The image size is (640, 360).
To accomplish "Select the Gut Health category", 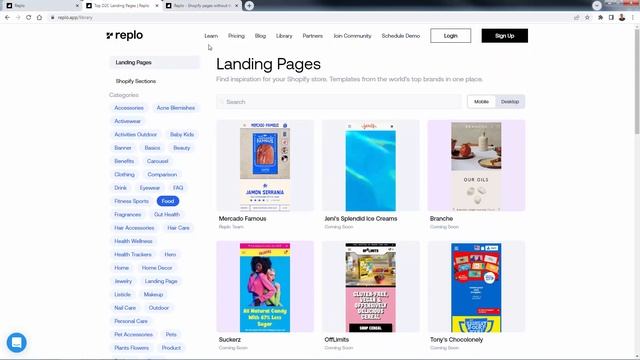I will click(167, 214).
